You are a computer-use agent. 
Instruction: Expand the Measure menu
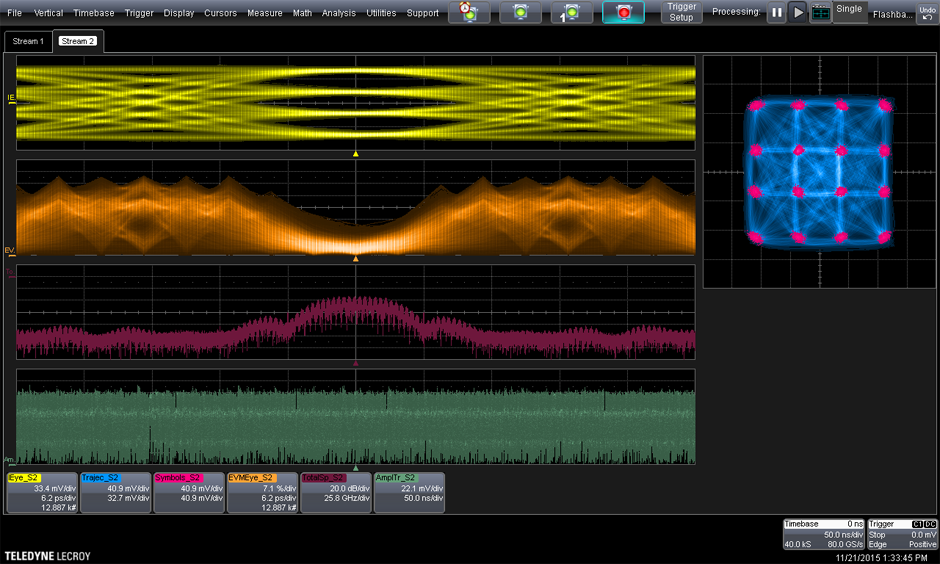264,13
